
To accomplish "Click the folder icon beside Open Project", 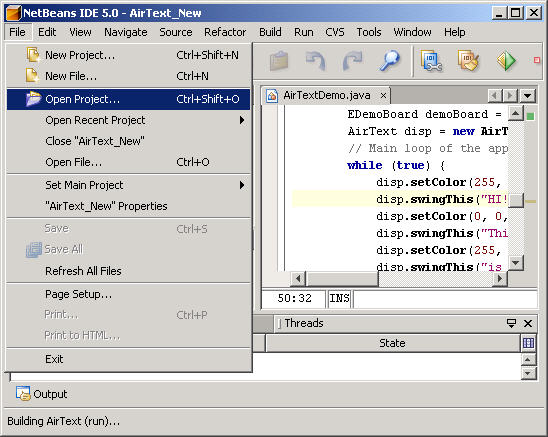I will 33,99.
